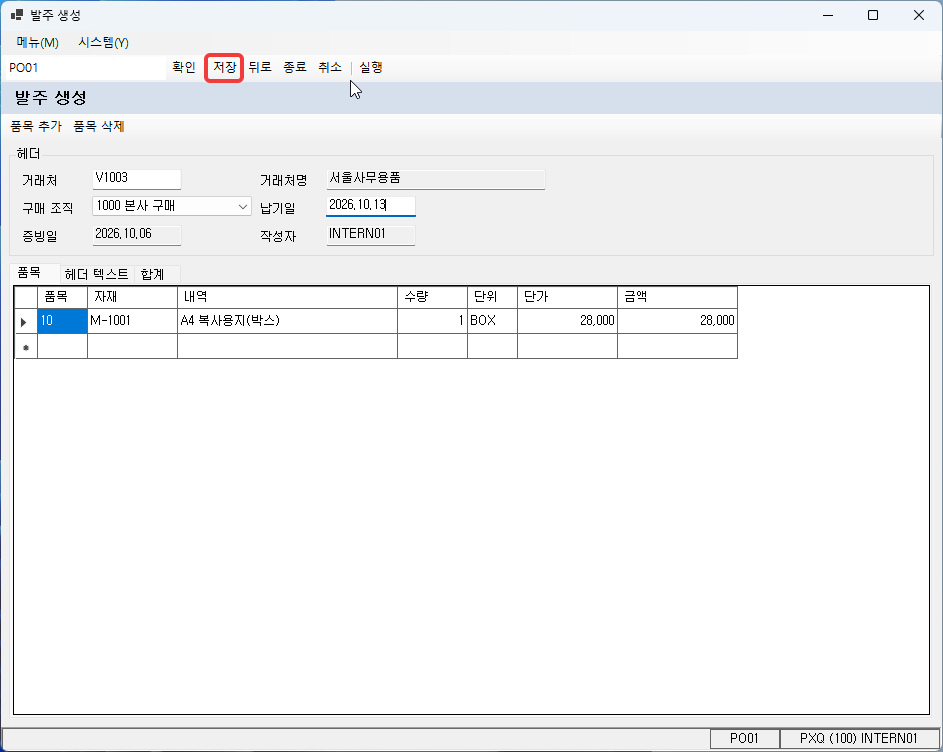The image size is (943, 752).
Task: Switch to the 헤더 텍스트 tab
Action: (96, 274)
